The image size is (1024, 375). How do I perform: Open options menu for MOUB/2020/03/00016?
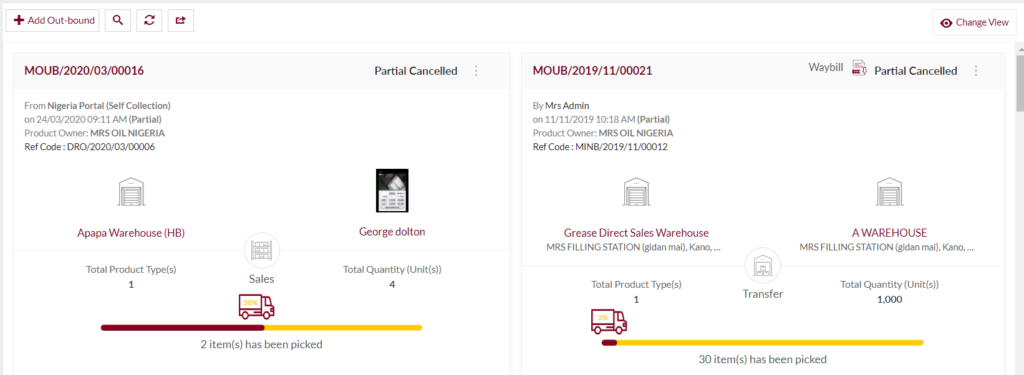coord(476,71)
